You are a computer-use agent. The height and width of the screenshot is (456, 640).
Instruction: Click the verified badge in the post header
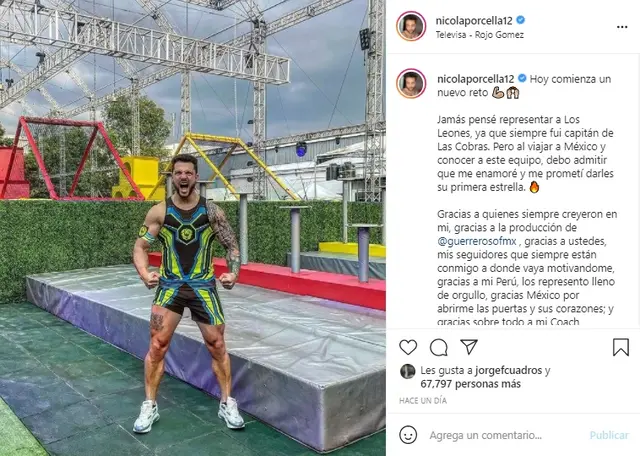click(x=520, y=20)
